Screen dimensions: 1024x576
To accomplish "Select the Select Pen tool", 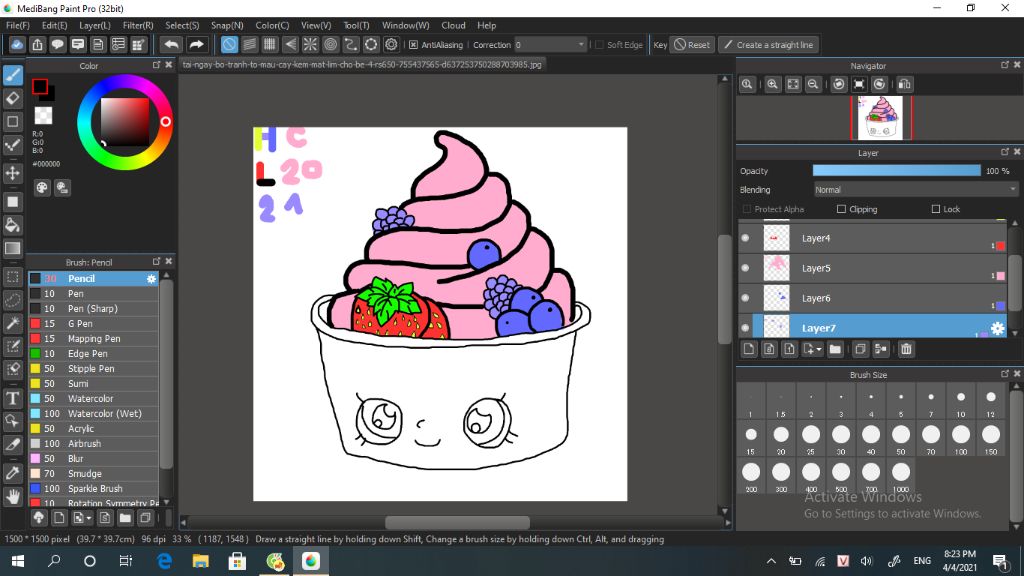I will point(13,345).
